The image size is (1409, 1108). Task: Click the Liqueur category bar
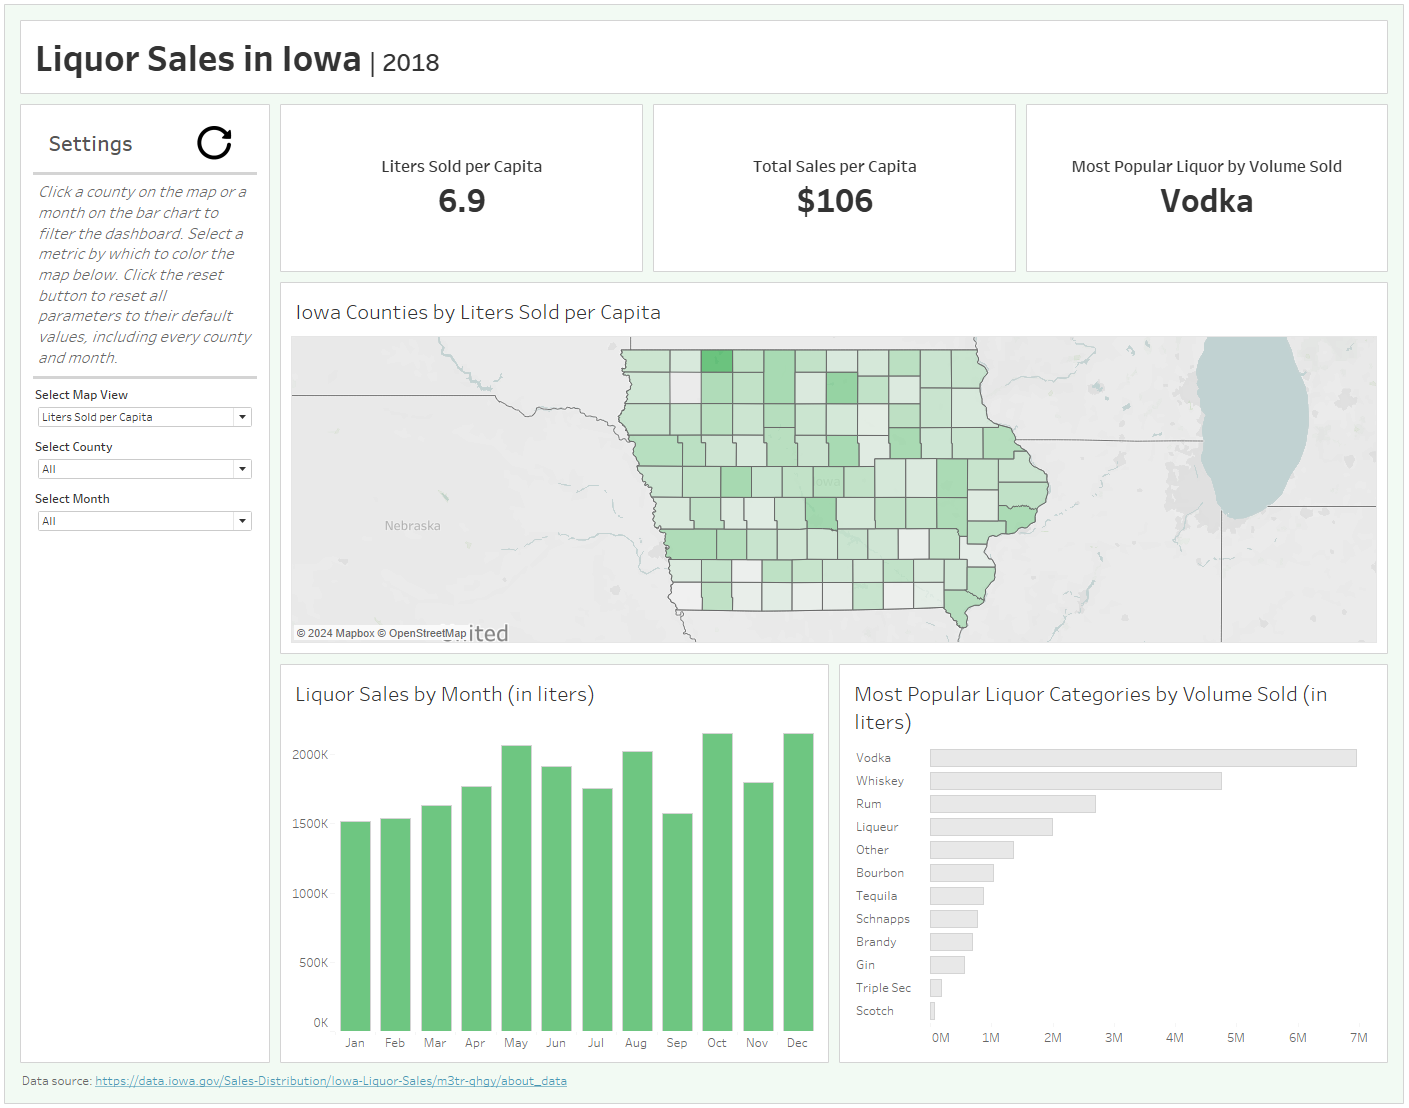point(990,827)
